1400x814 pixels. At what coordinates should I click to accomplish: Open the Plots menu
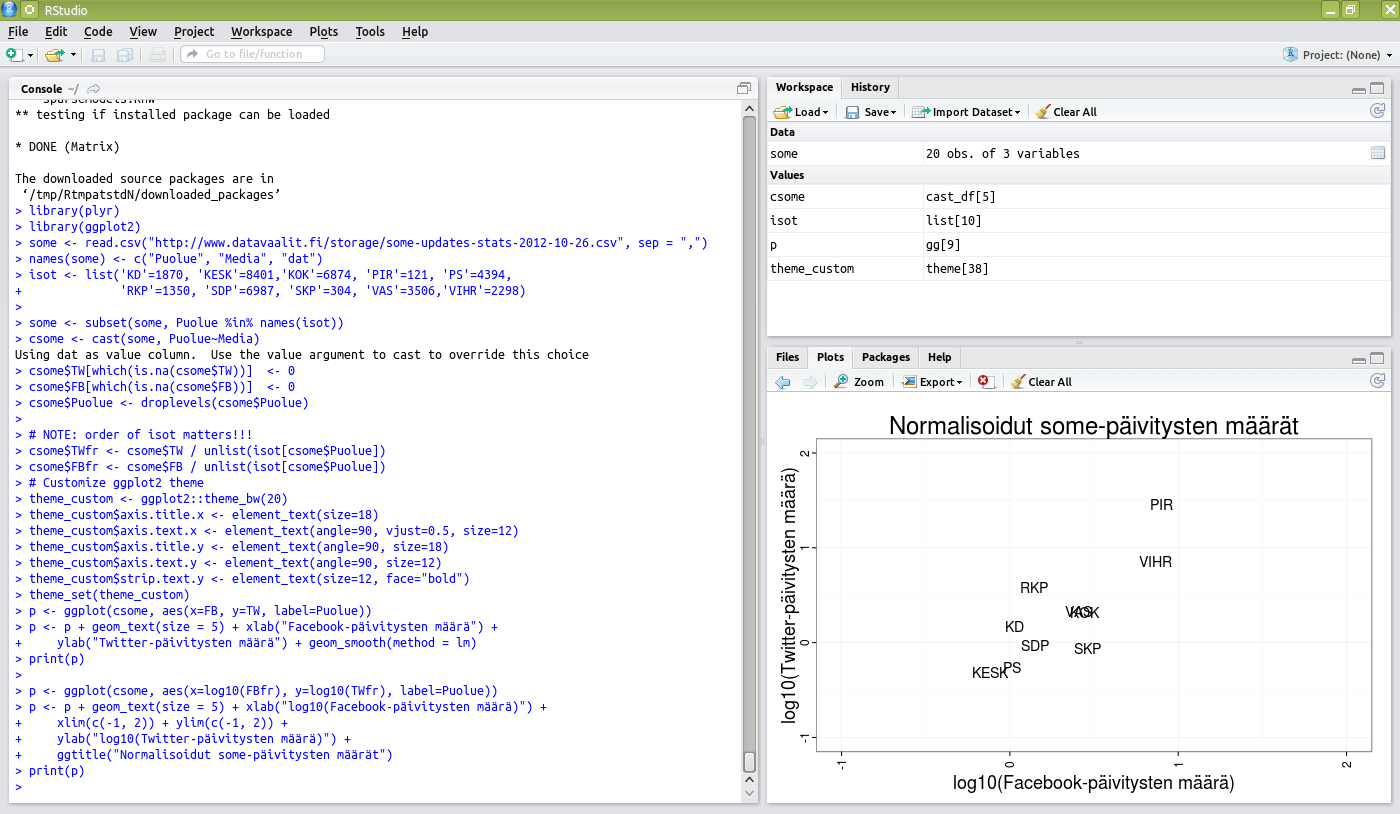[324, 31]
